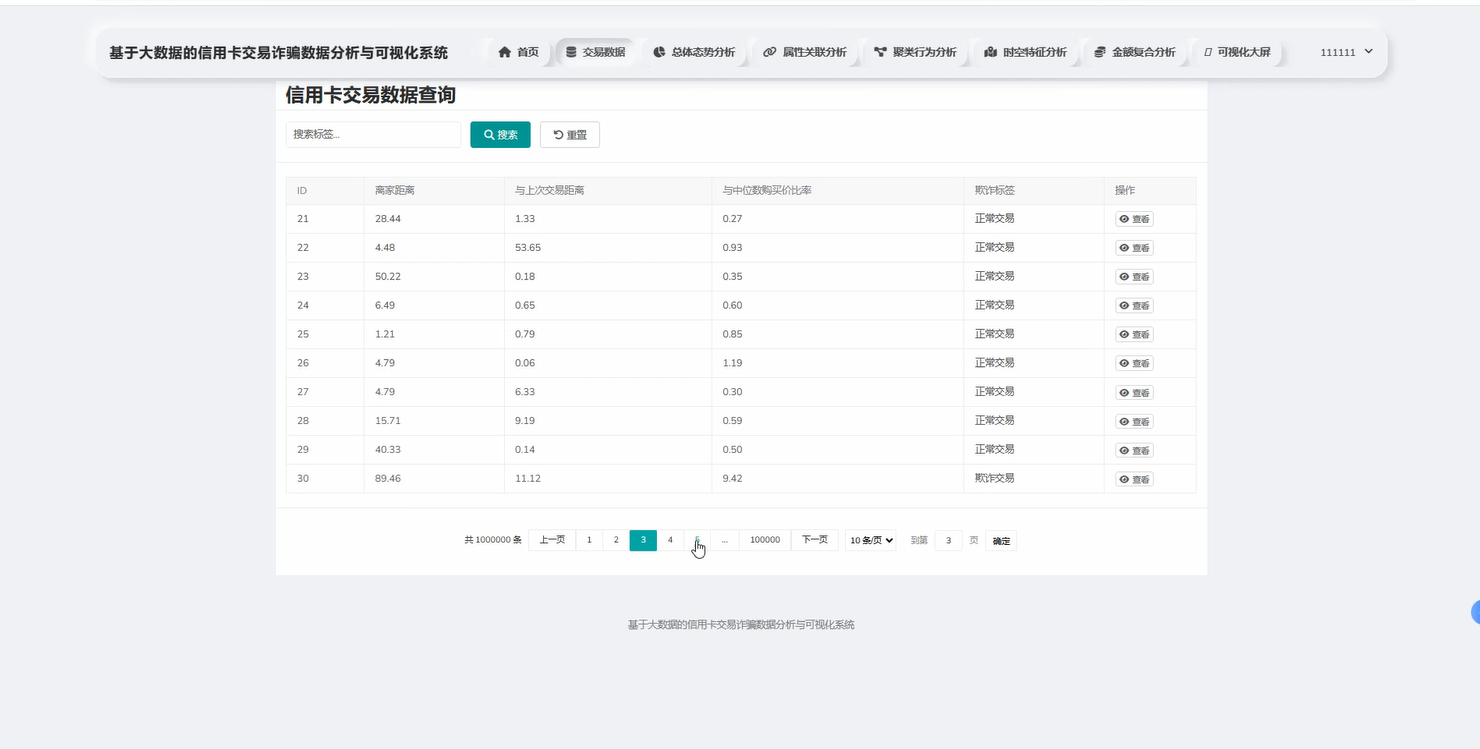
Task: Go to next page 下一页
Action: pos(815,540)
